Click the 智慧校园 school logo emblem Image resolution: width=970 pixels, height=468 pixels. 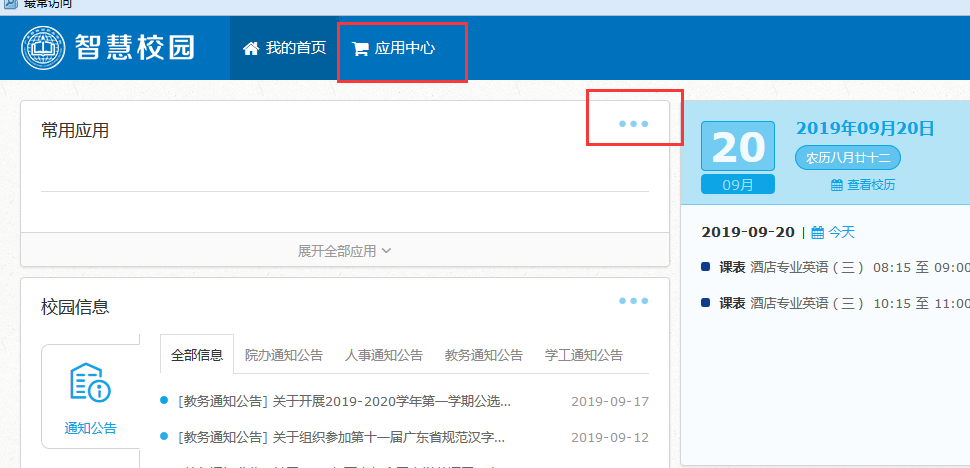[x=45, y=48]
